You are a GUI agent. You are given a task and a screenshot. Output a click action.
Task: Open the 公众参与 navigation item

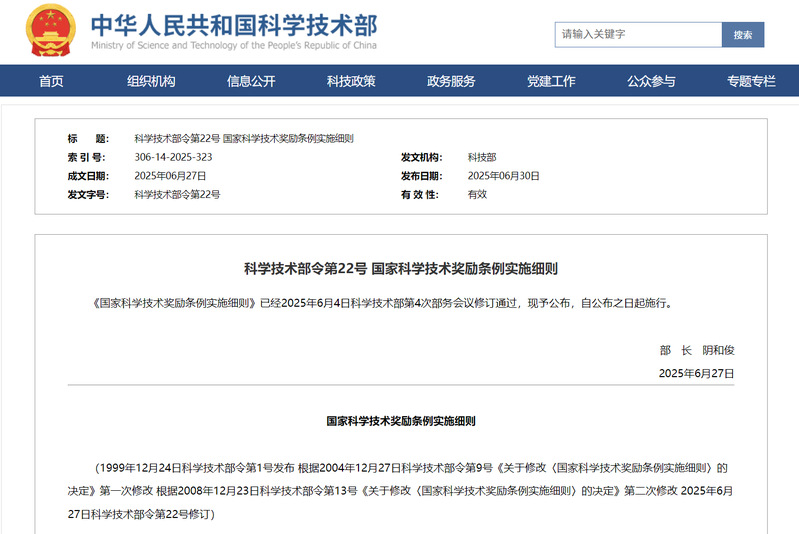[651, 81]
